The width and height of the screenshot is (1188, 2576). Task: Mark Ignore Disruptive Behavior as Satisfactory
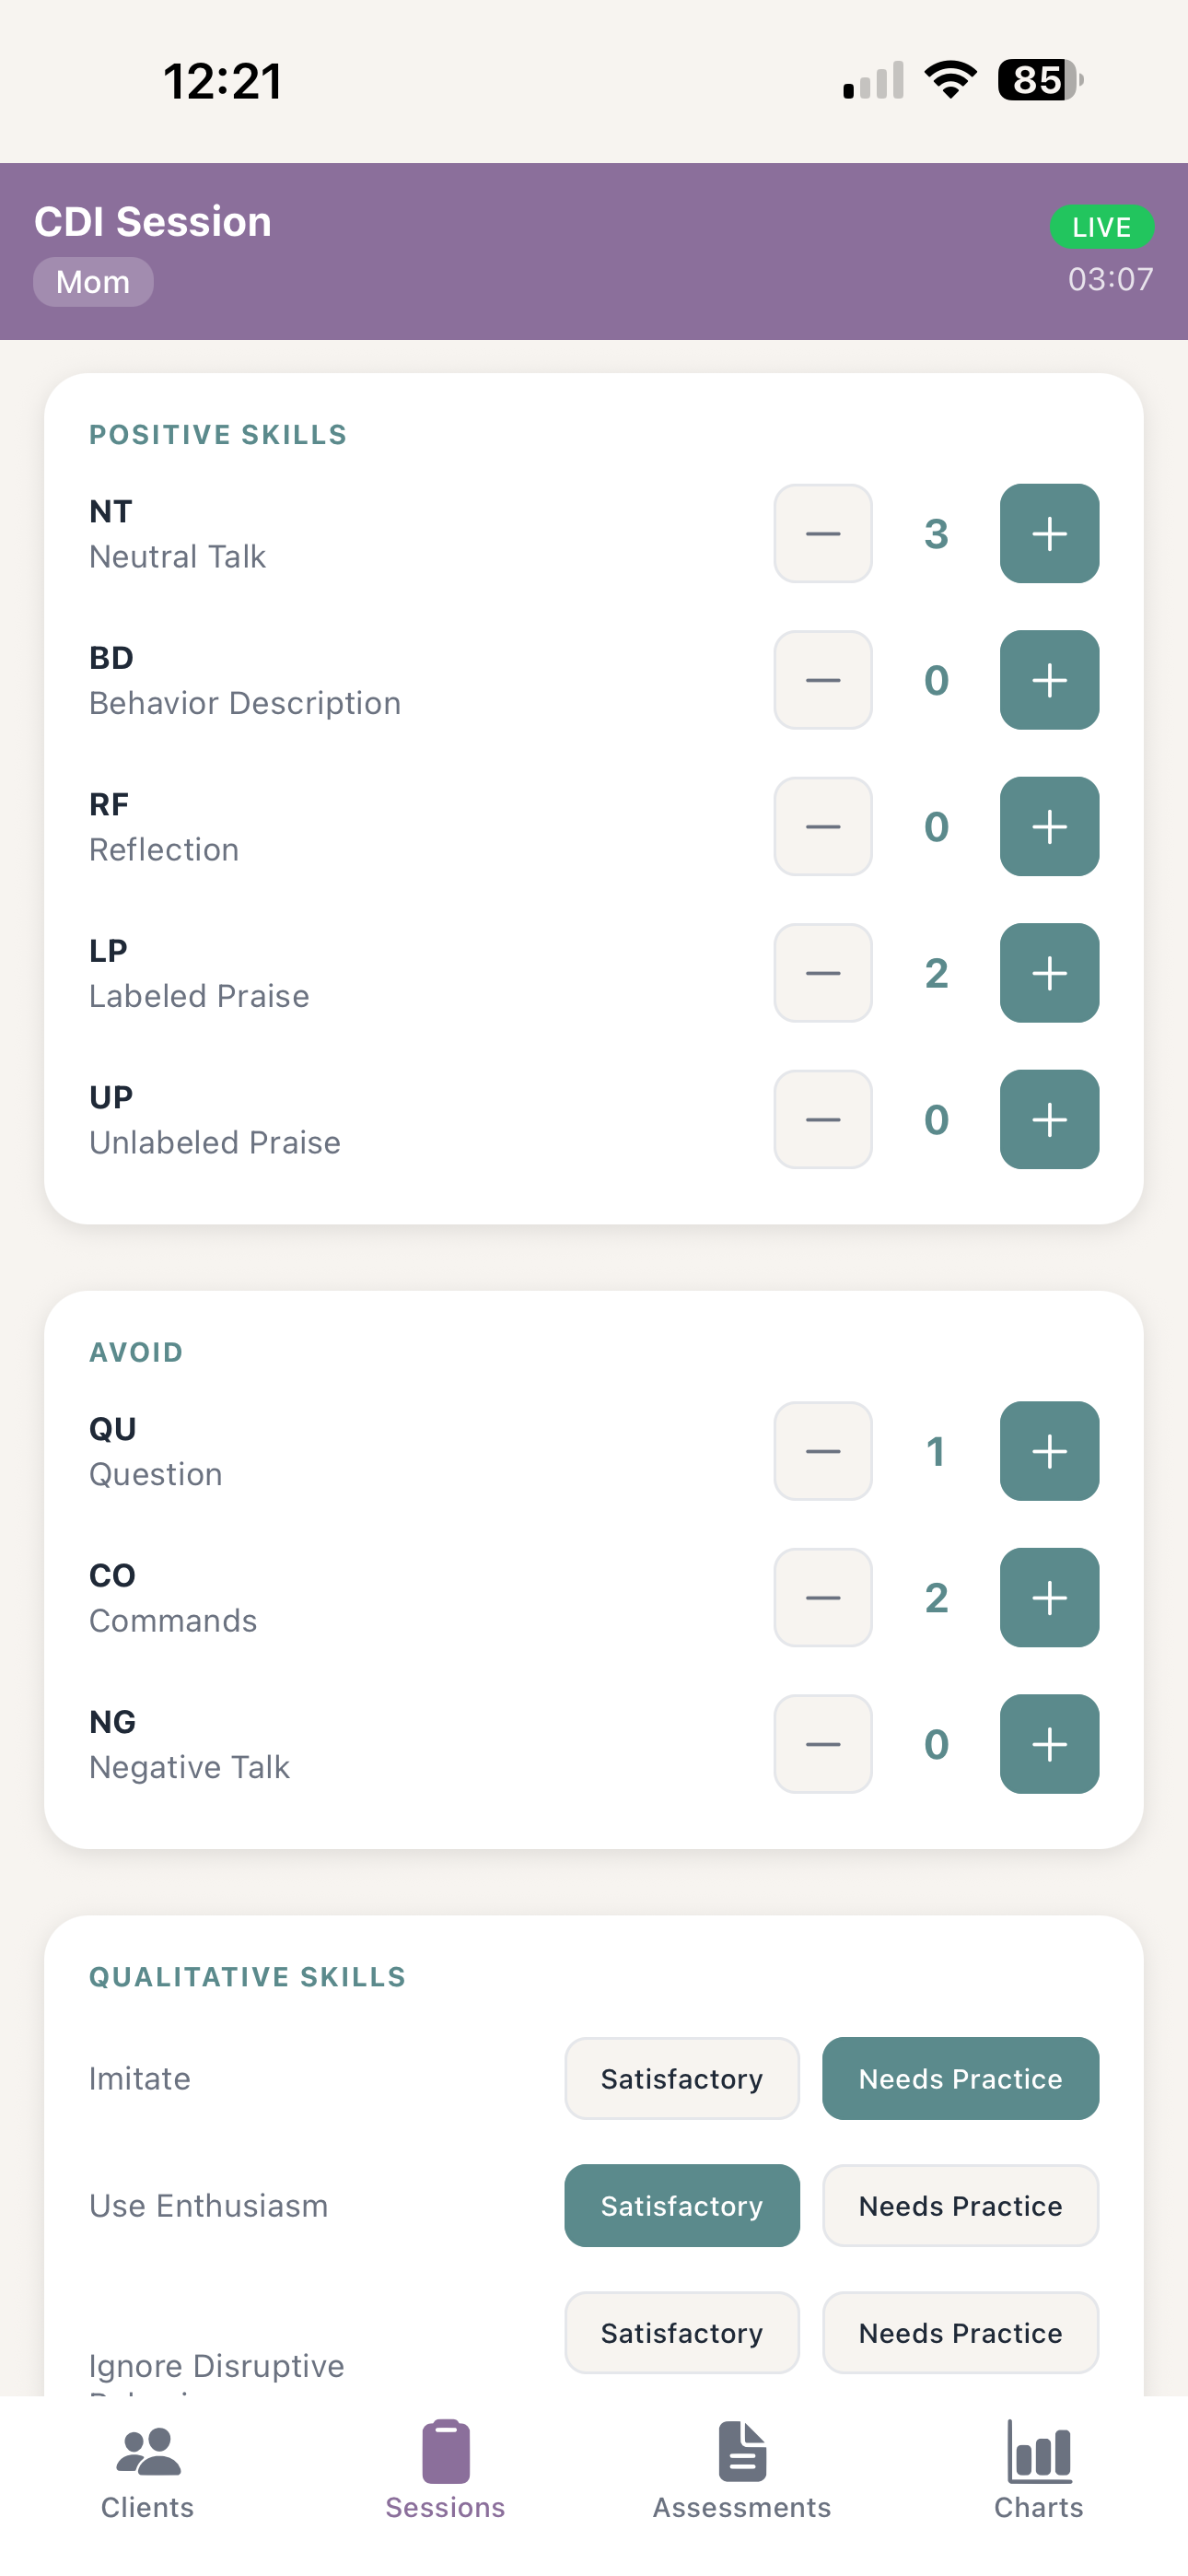click(682, 2332)
